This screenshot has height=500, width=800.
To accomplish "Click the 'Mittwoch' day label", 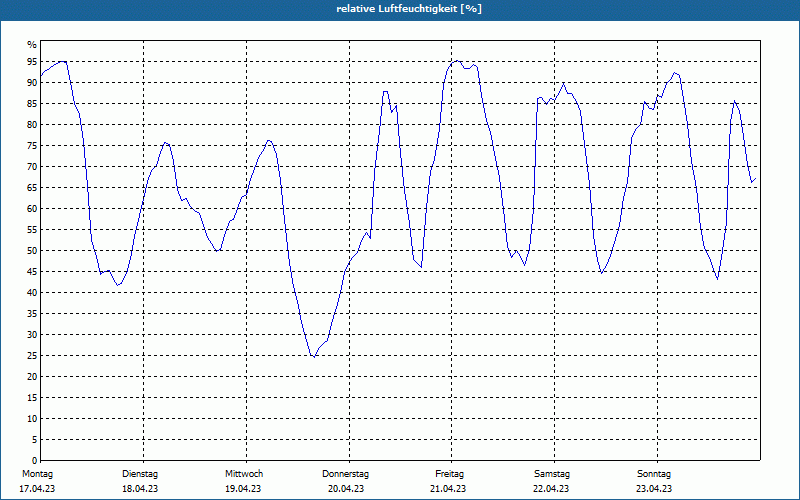I will 244,474.
